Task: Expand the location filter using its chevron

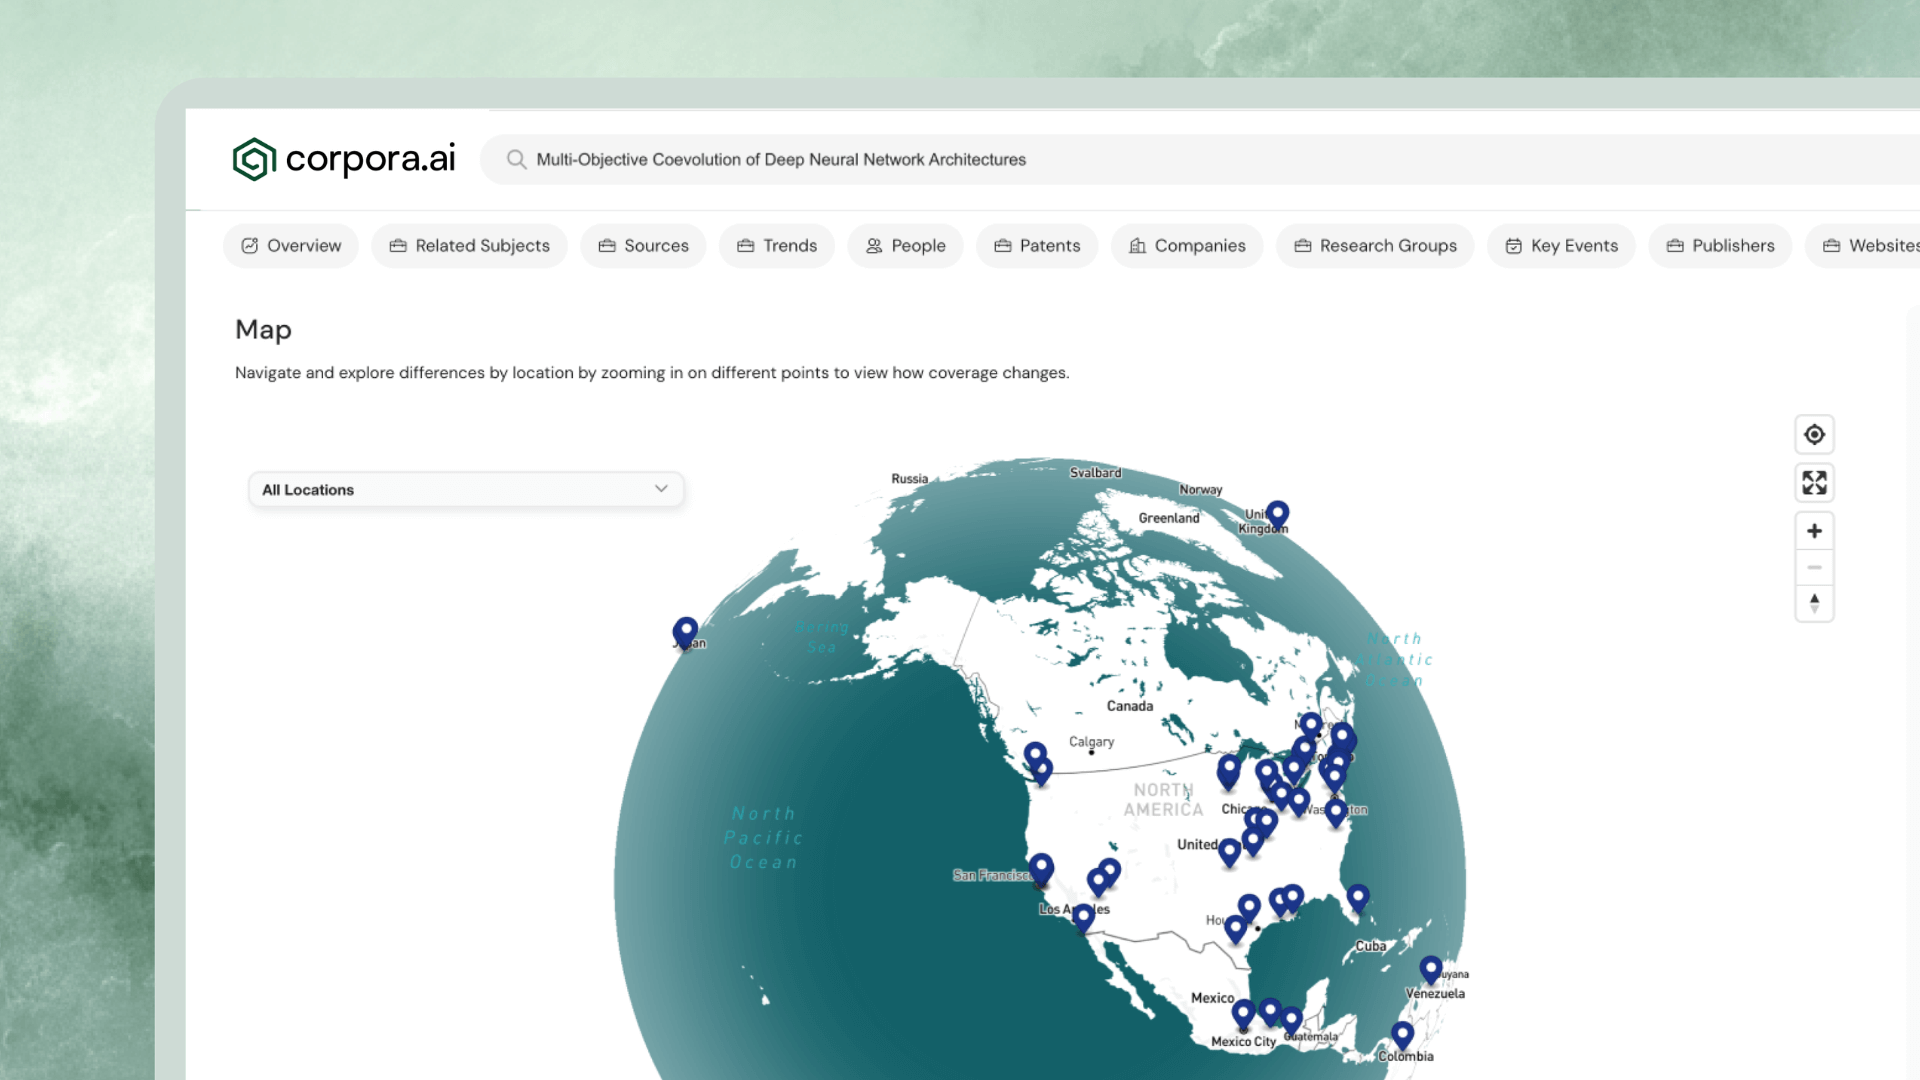Action: tap(660, 489)
